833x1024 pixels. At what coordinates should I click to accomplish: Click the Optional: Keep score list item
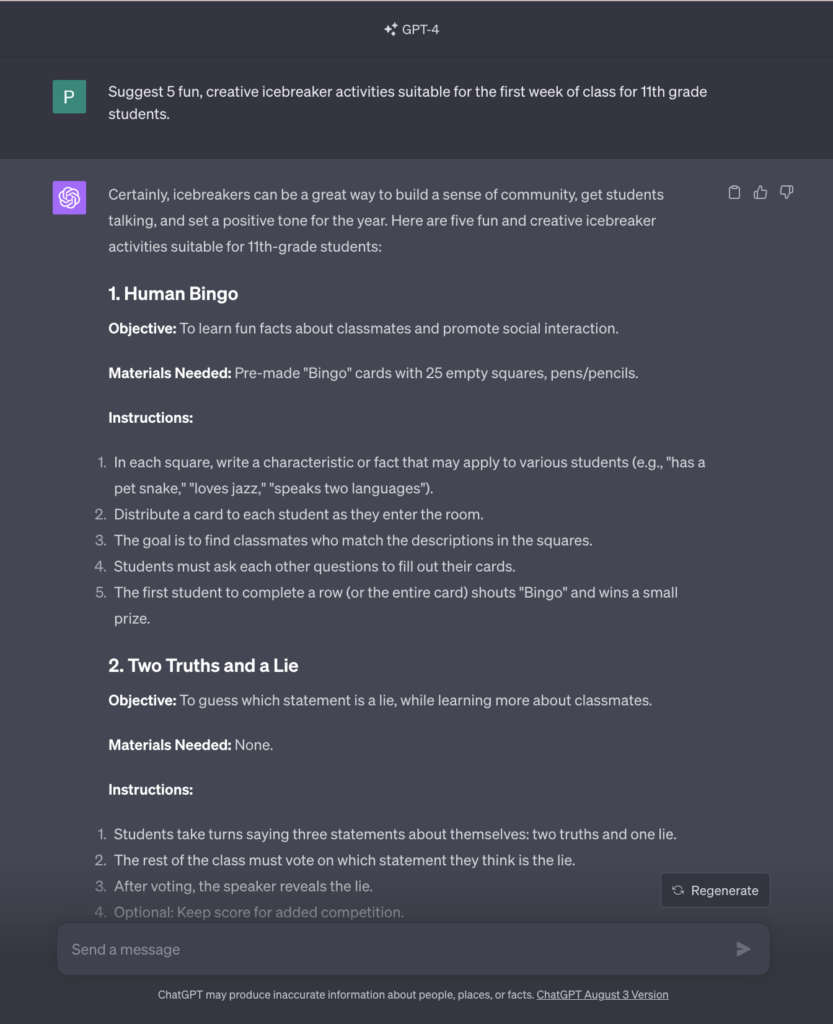tap(259, 912)
